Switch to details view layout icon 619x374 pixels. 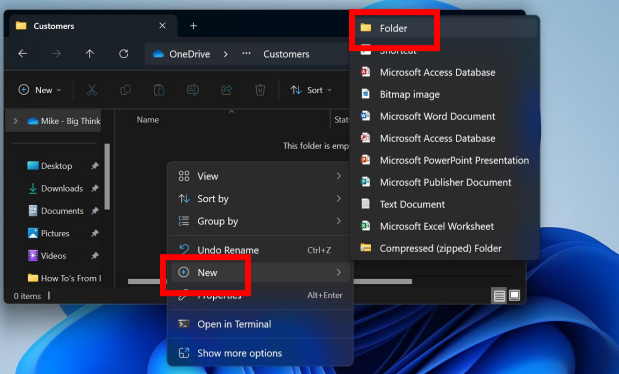499,295
